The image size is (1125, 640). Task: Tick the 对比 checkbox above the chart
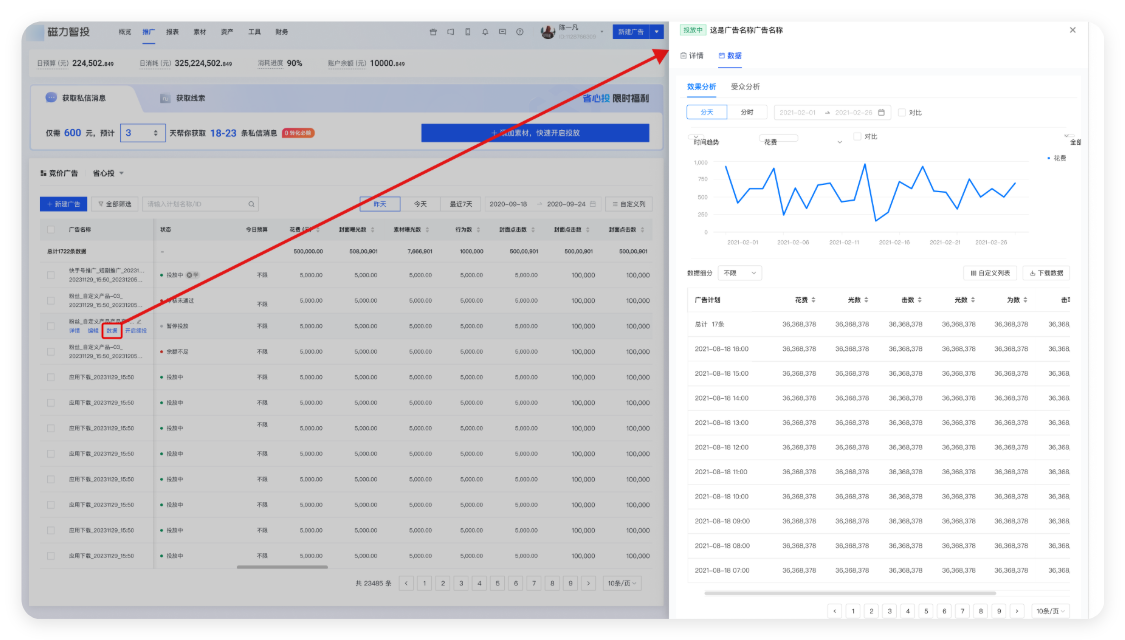coord(857,136)
